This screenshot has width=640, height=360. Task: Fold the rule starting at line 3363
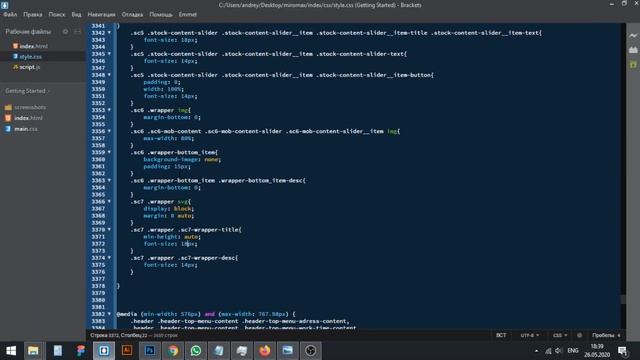point(109,180)
